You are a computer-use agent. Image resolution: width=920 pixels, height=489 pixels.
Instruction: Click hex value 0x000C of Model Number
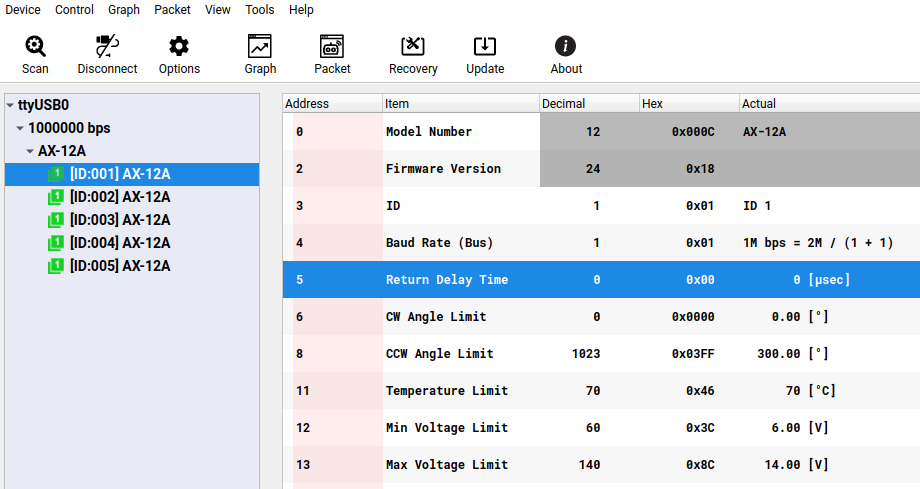(x=693, y=131)
